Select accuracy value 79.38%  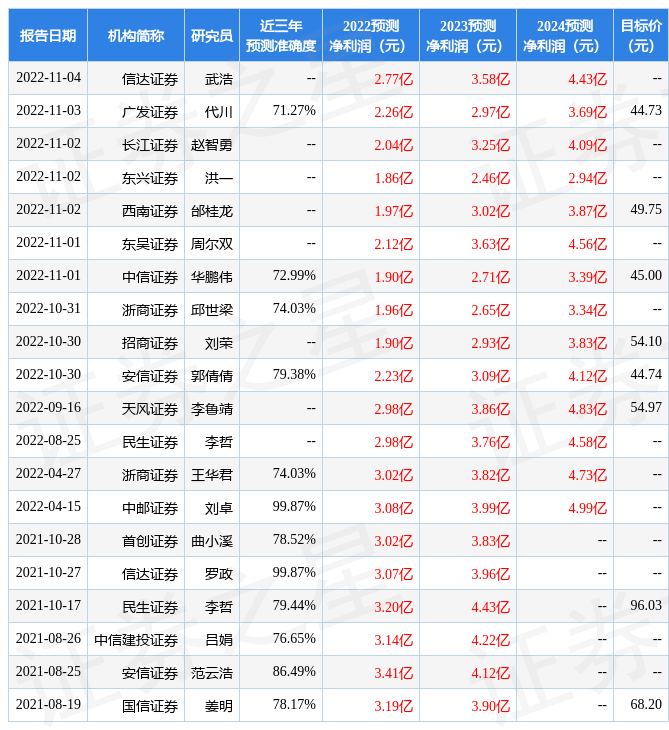pyautogui.click(x=294, y=375)
